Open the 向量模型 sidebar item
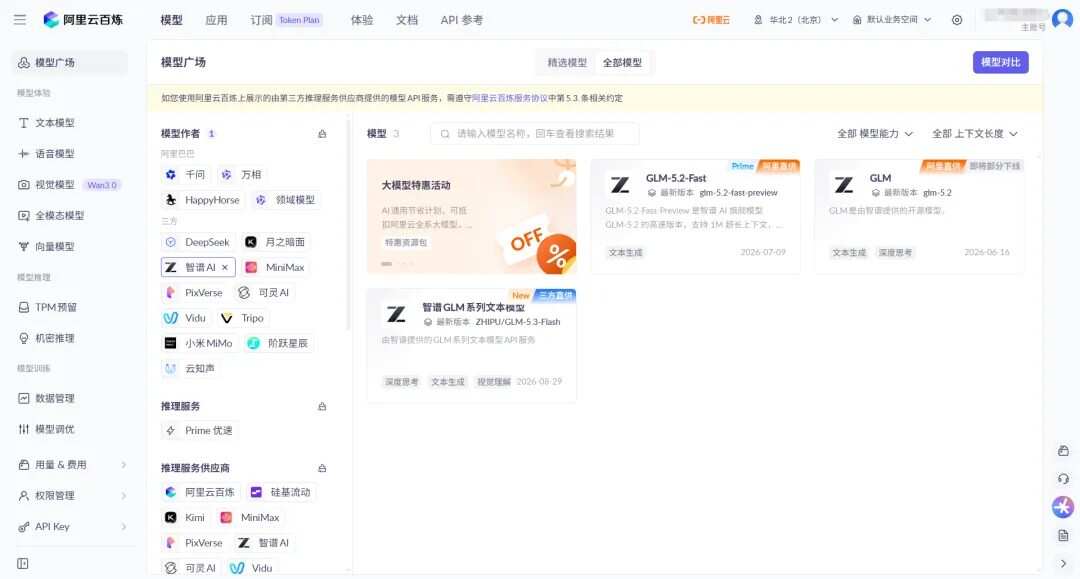This screenshot has width=1080, height=579. [55, 246]
